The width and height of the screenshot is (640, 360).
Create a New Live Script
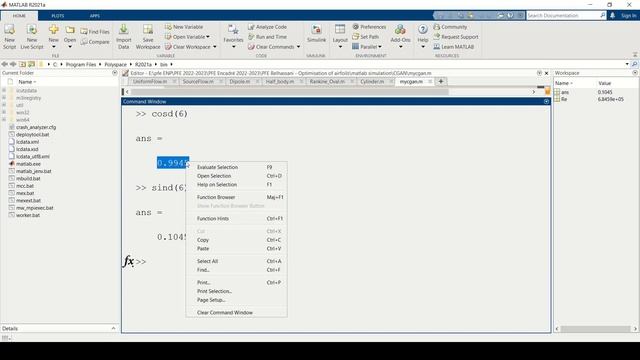[32, 37]
